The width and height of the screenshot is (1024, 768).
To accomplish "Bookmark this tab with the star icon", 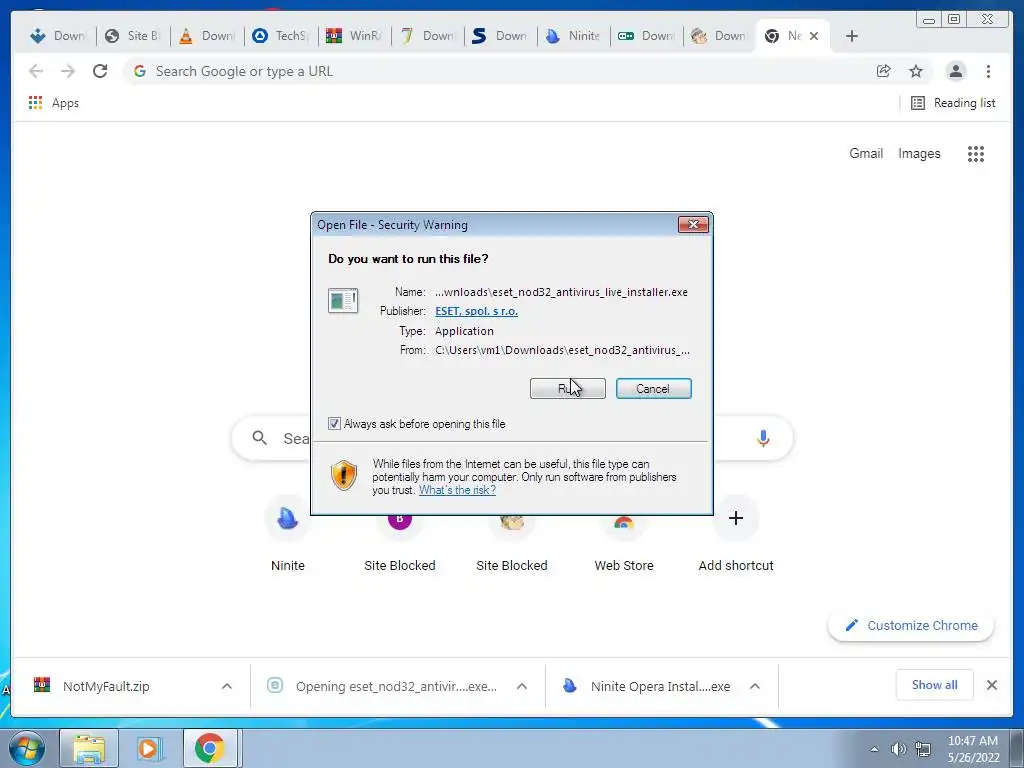I will click(916, 71).
